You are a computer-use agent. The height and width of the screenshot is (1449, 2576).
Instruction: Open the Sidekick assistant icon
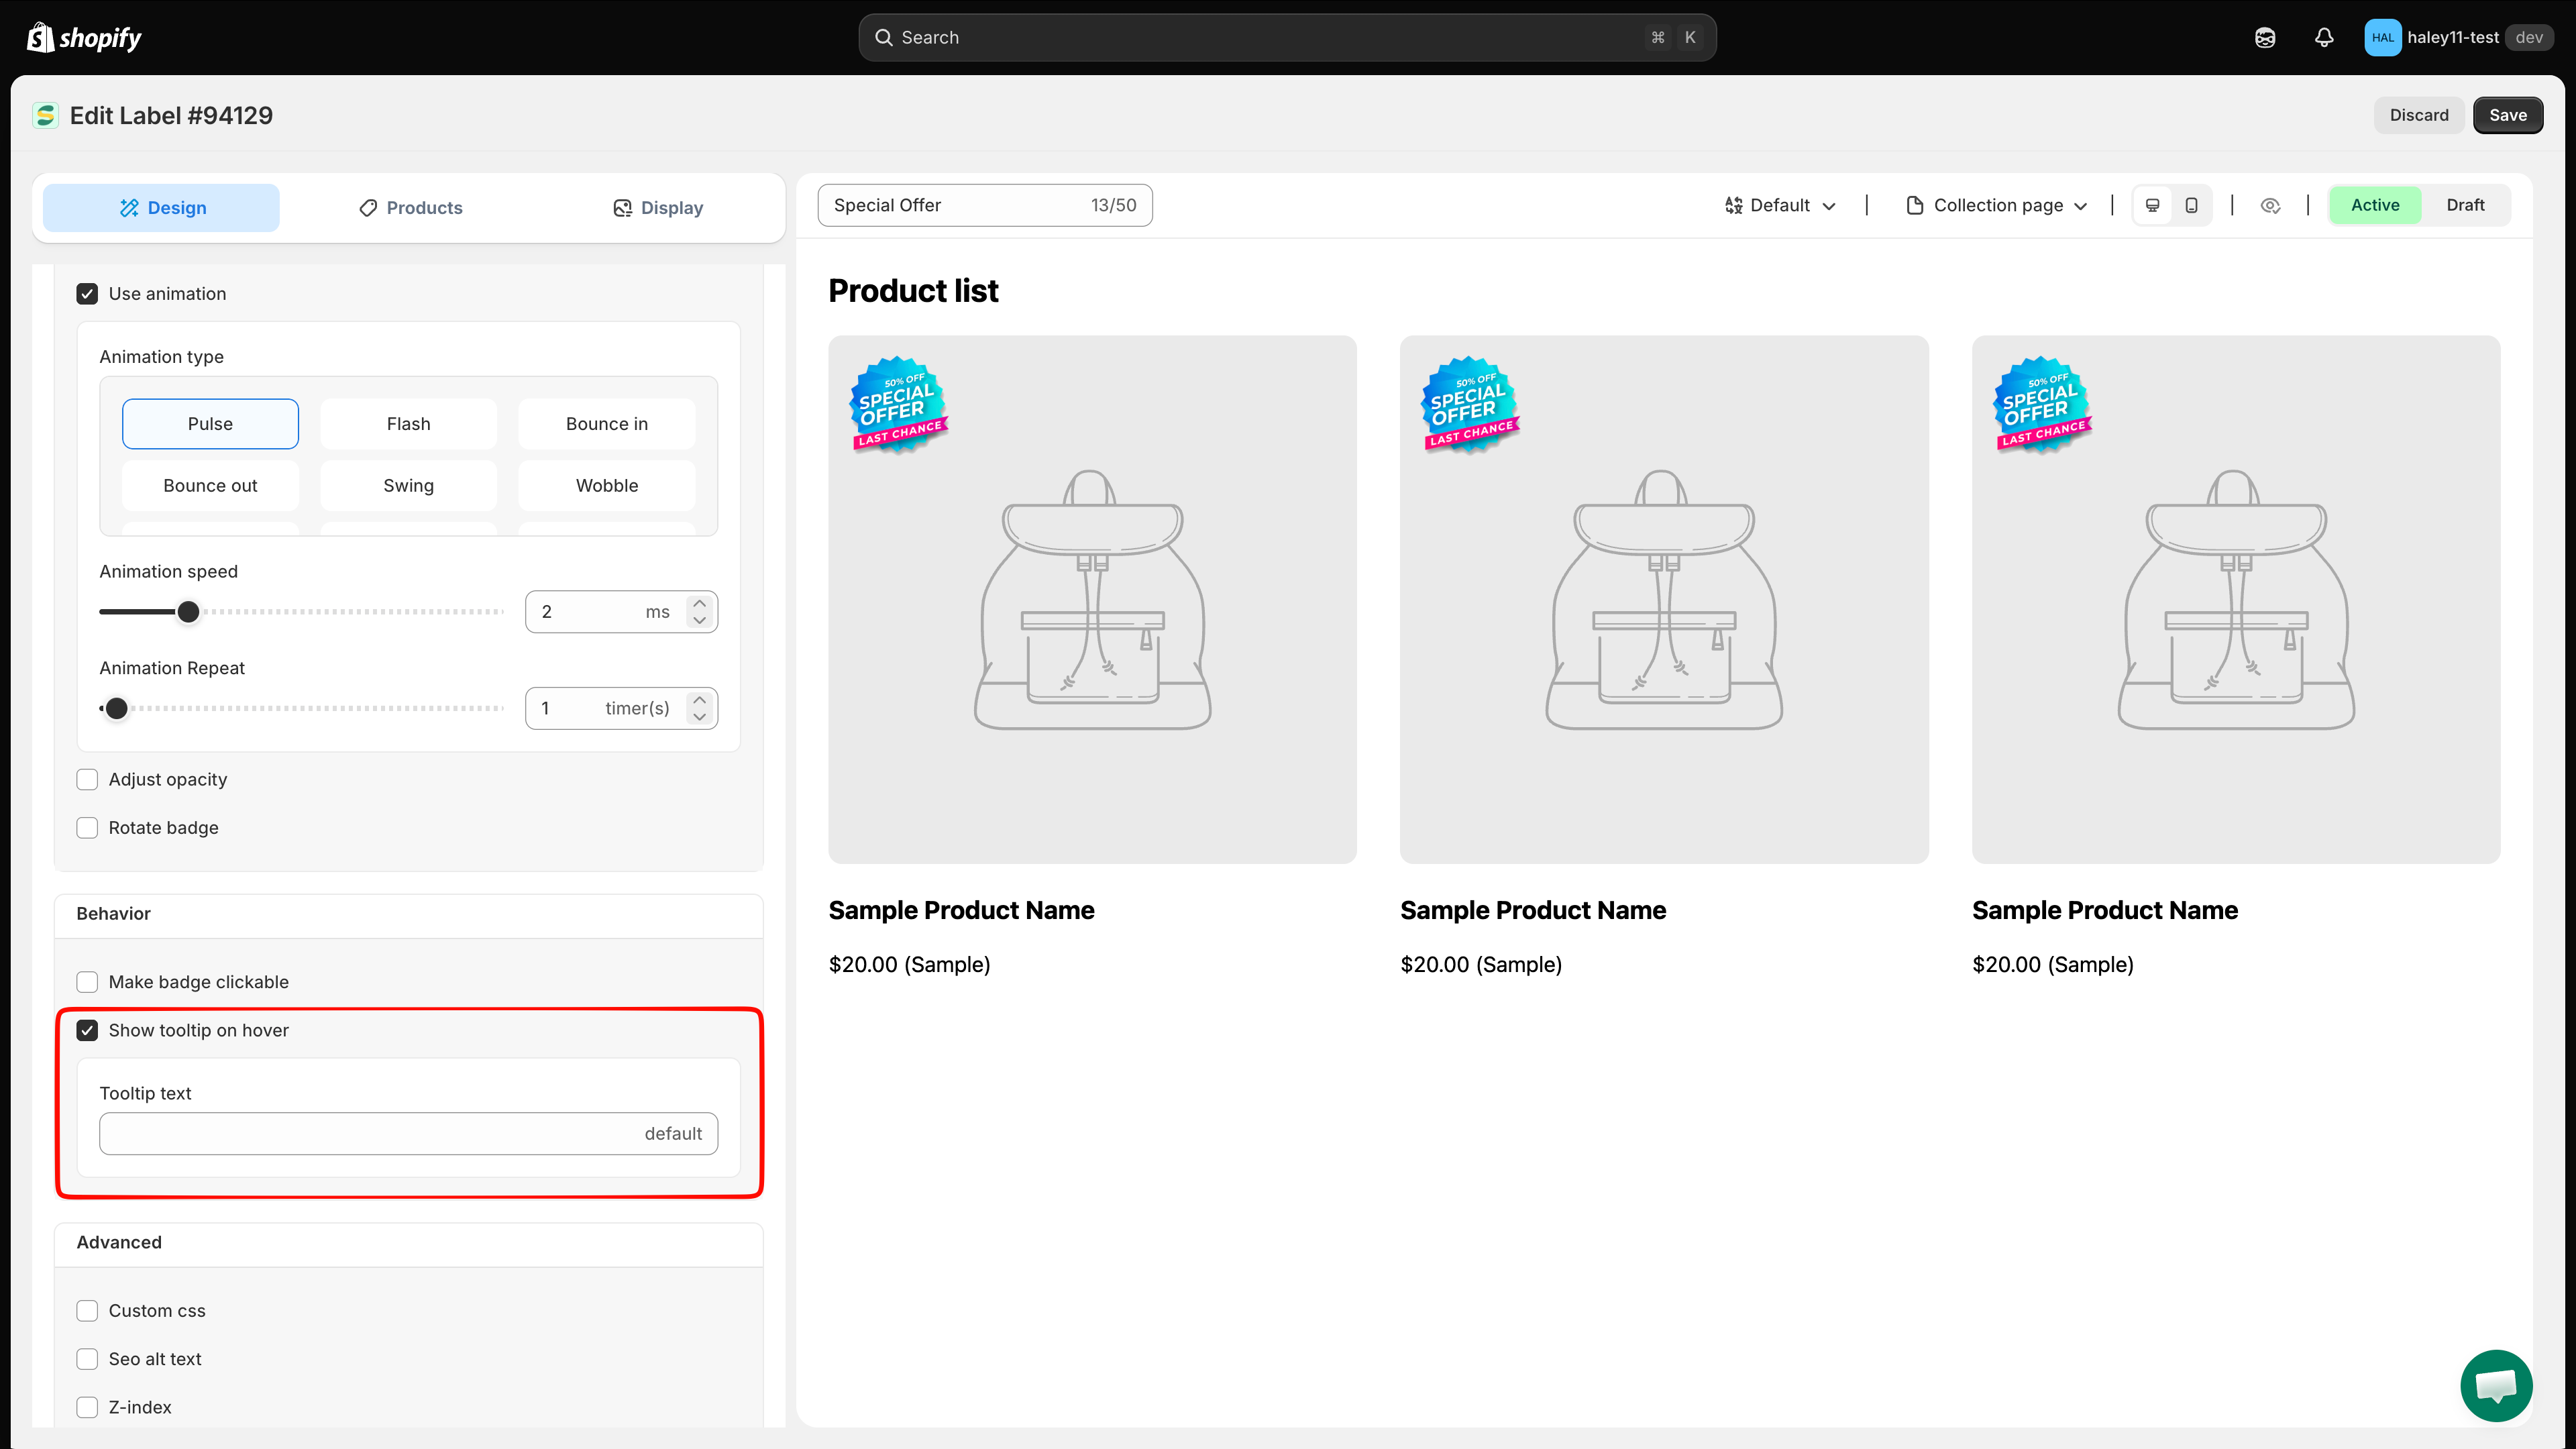click(x=2265, y=37)
